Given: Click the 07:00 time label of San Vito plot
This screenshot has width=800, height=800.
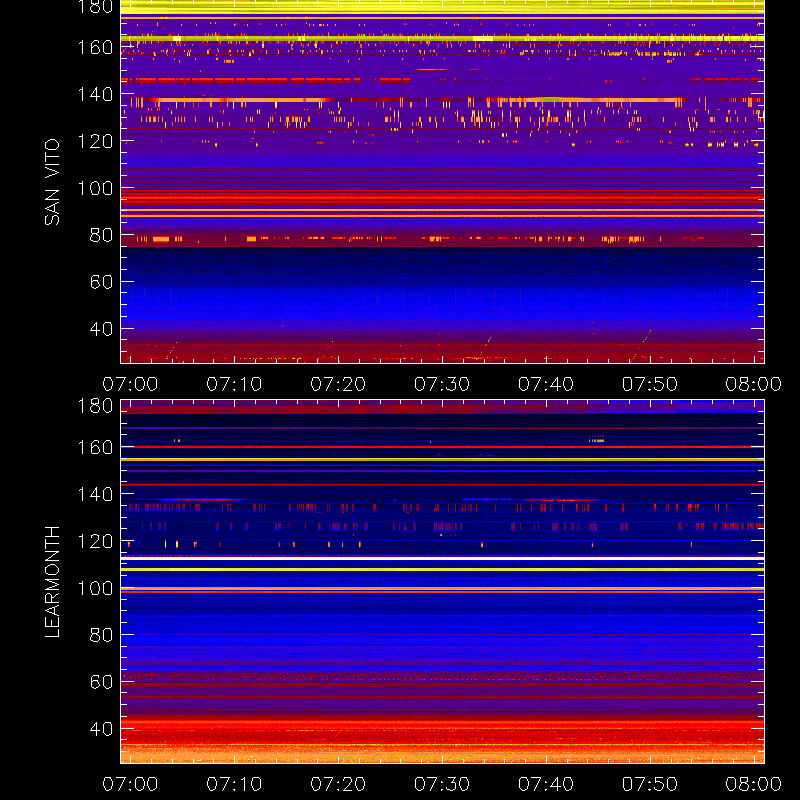Looking at the screenshot, I should [130, 384].
